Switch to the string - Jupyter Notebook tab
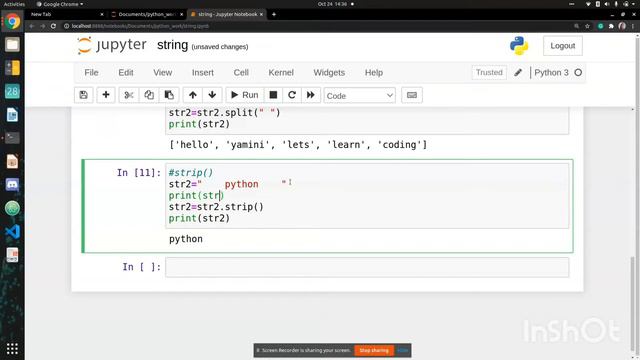The image size is (640, 360). [x=227, y=14]
